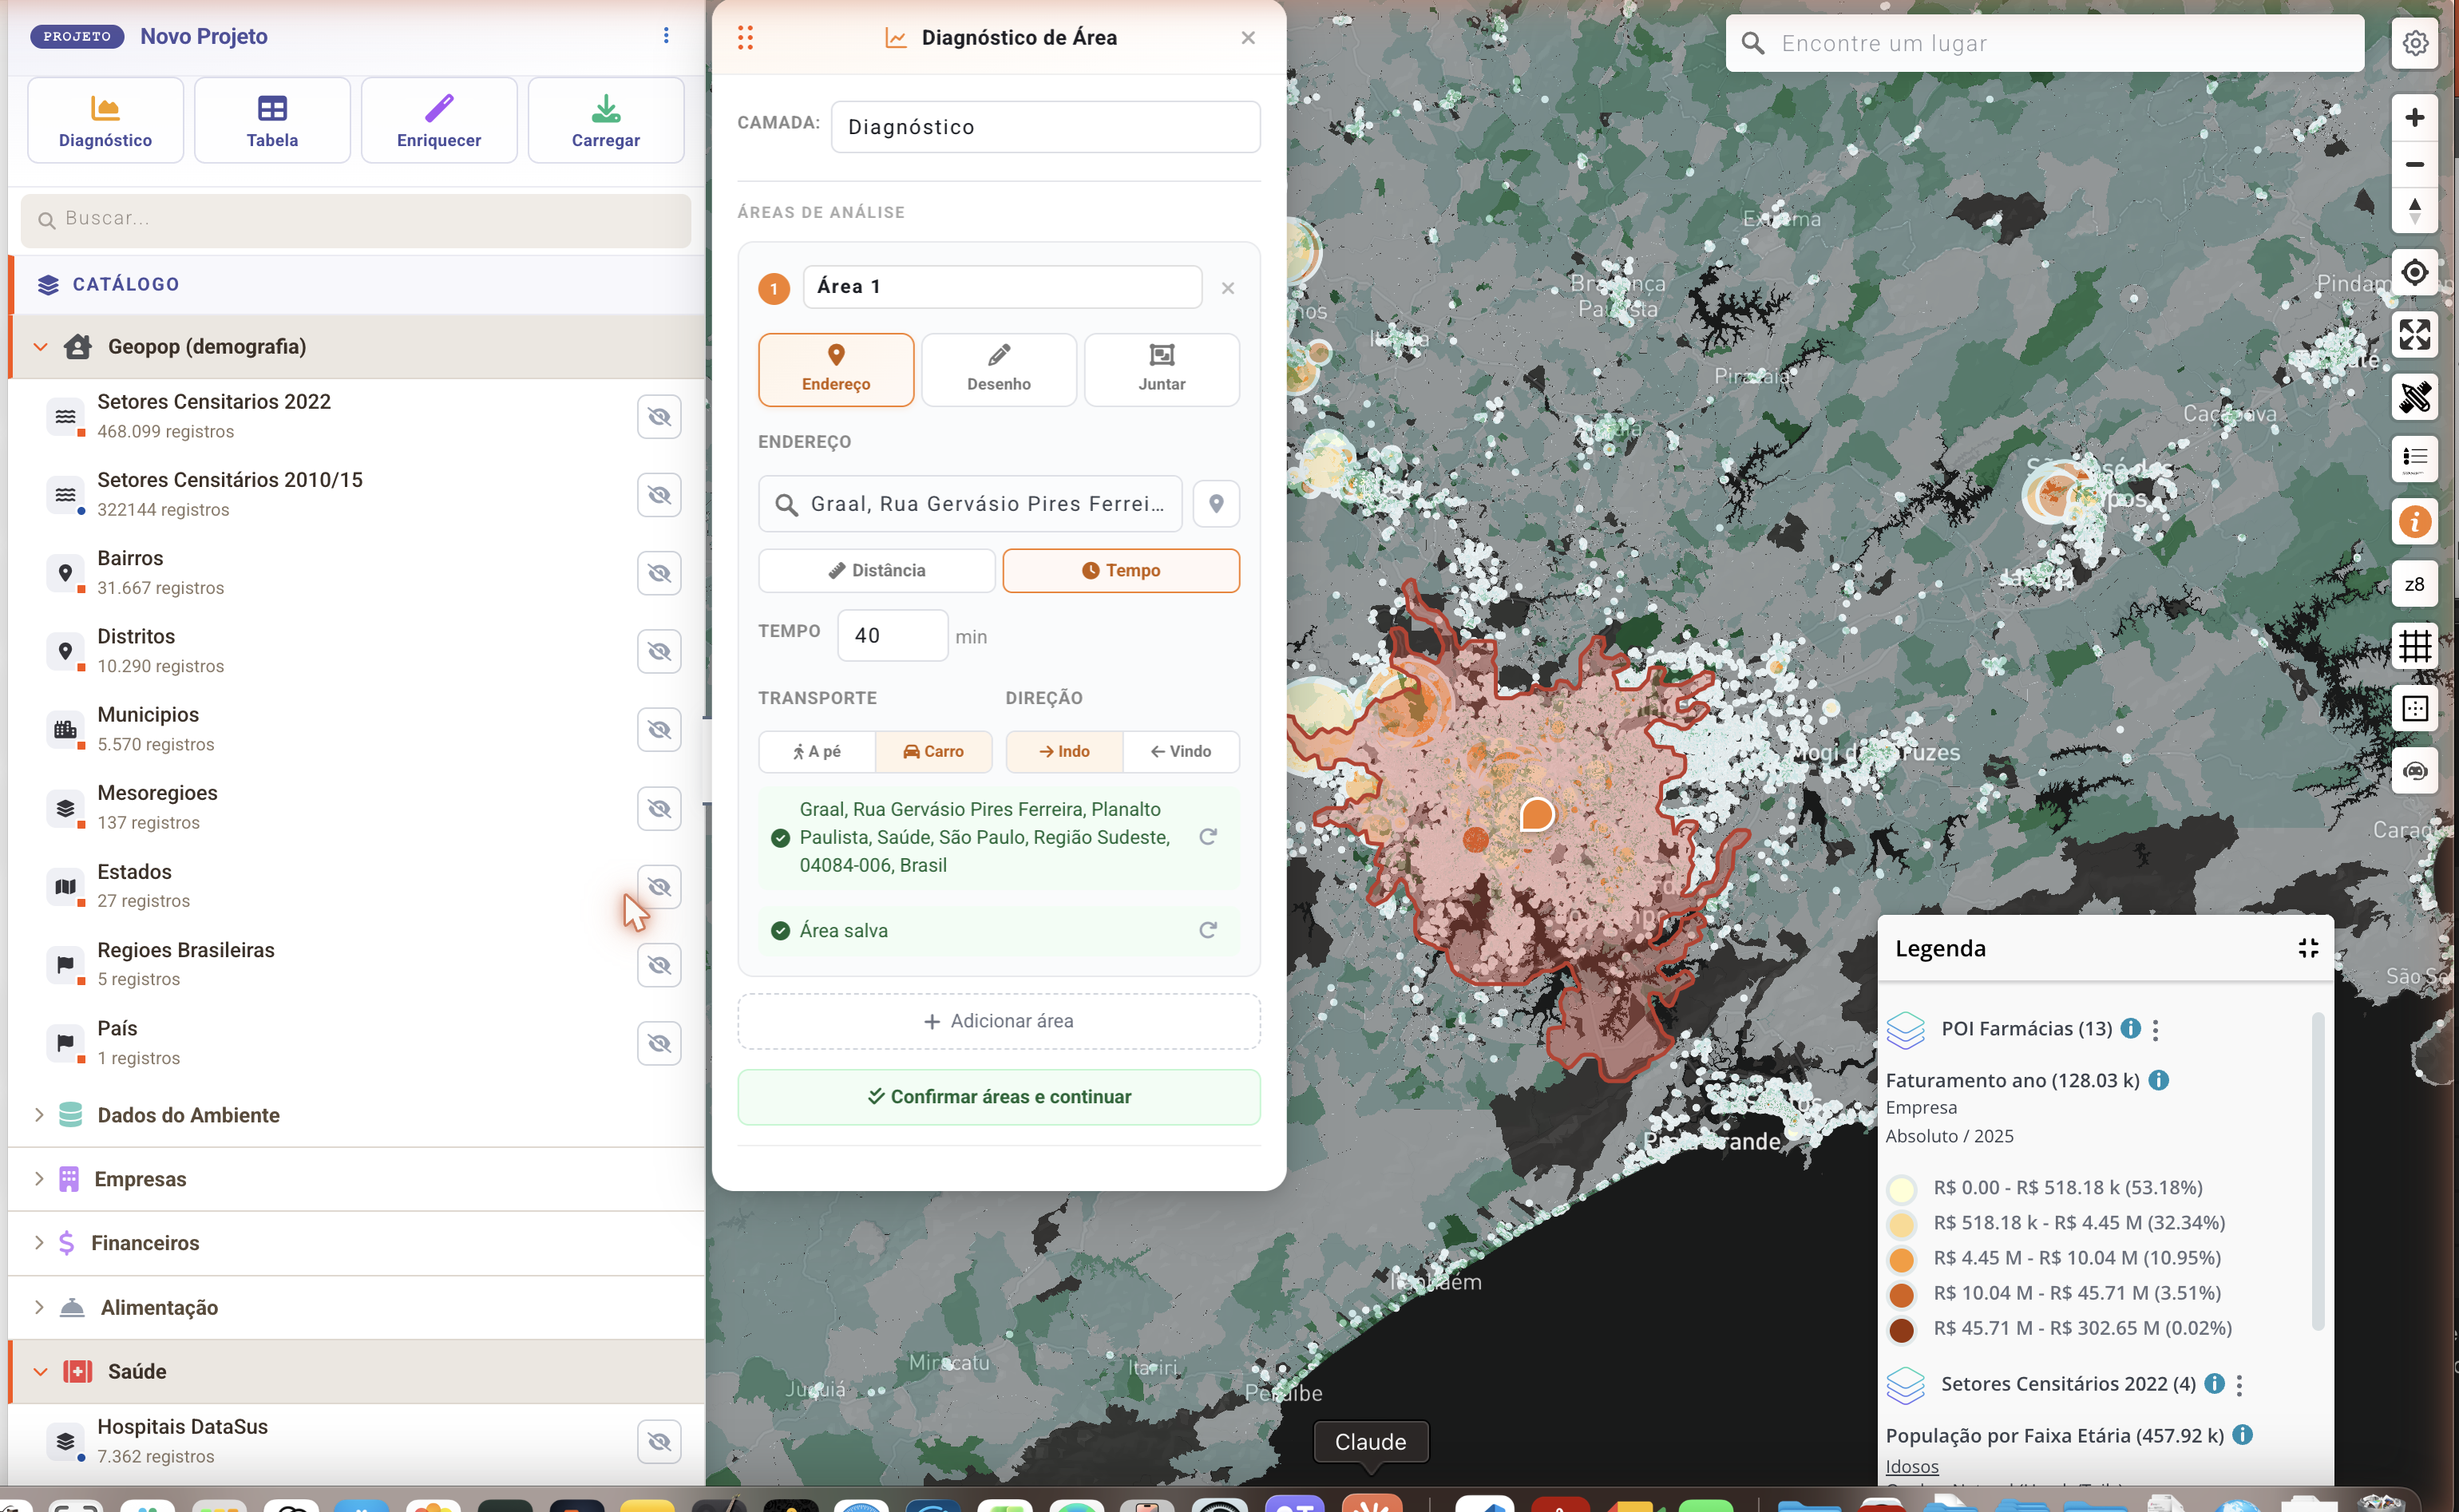
Task: Select the Vindo direction option
Action: (x=1181, y=751)
